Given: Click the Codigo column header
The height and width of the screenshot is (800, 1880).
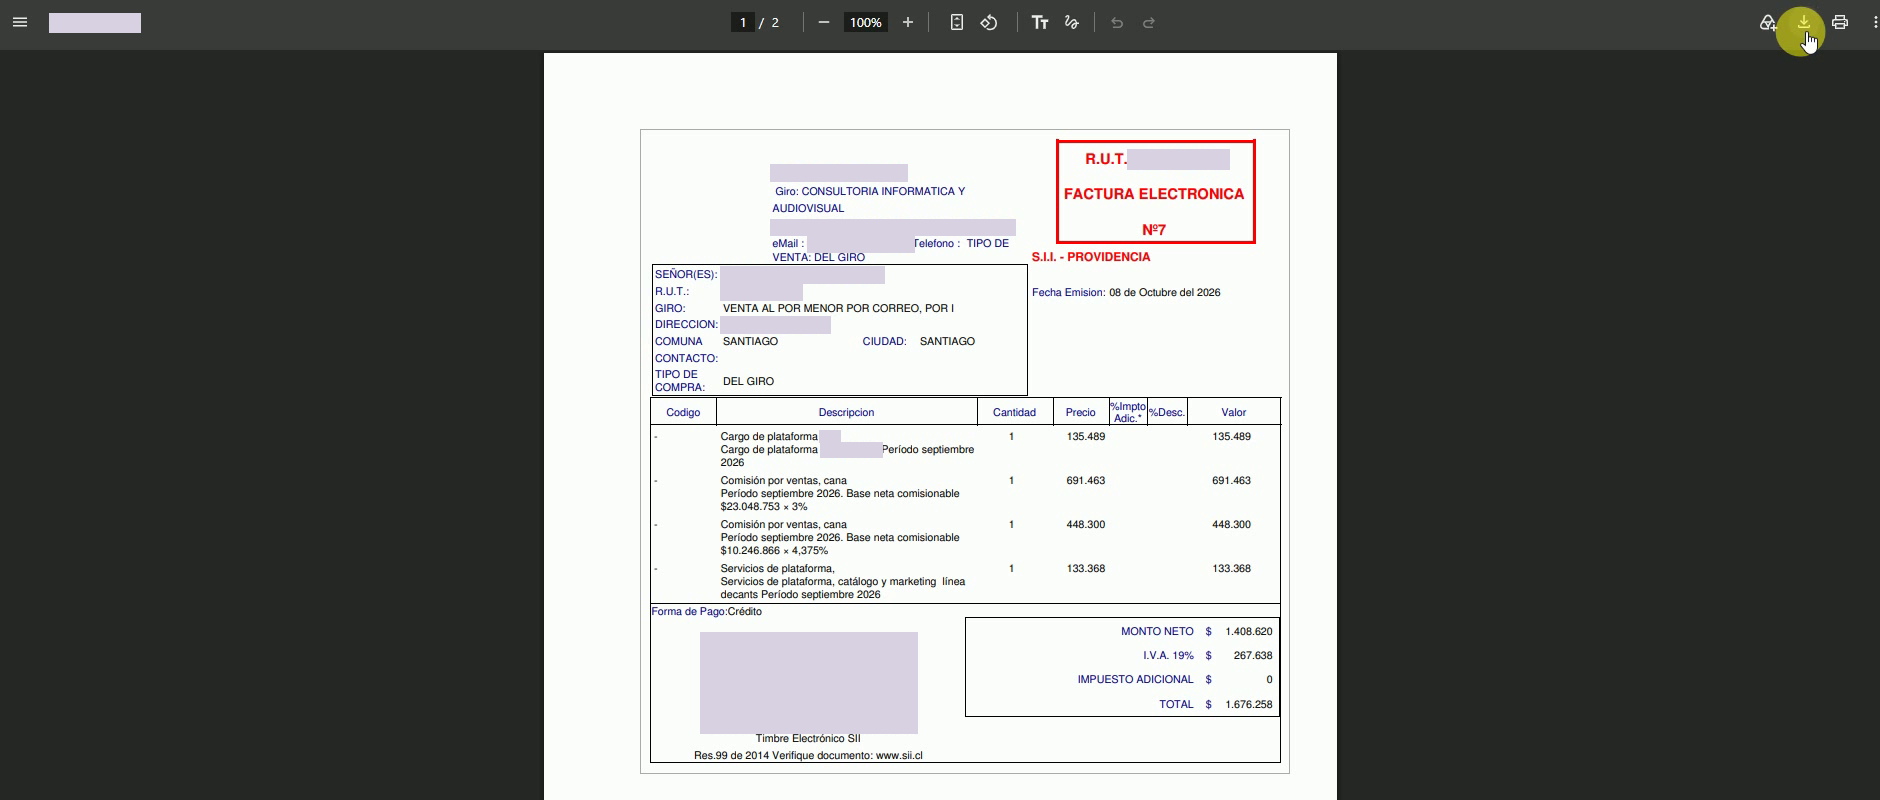Looking at the screenshot, I should pos(683,412).
